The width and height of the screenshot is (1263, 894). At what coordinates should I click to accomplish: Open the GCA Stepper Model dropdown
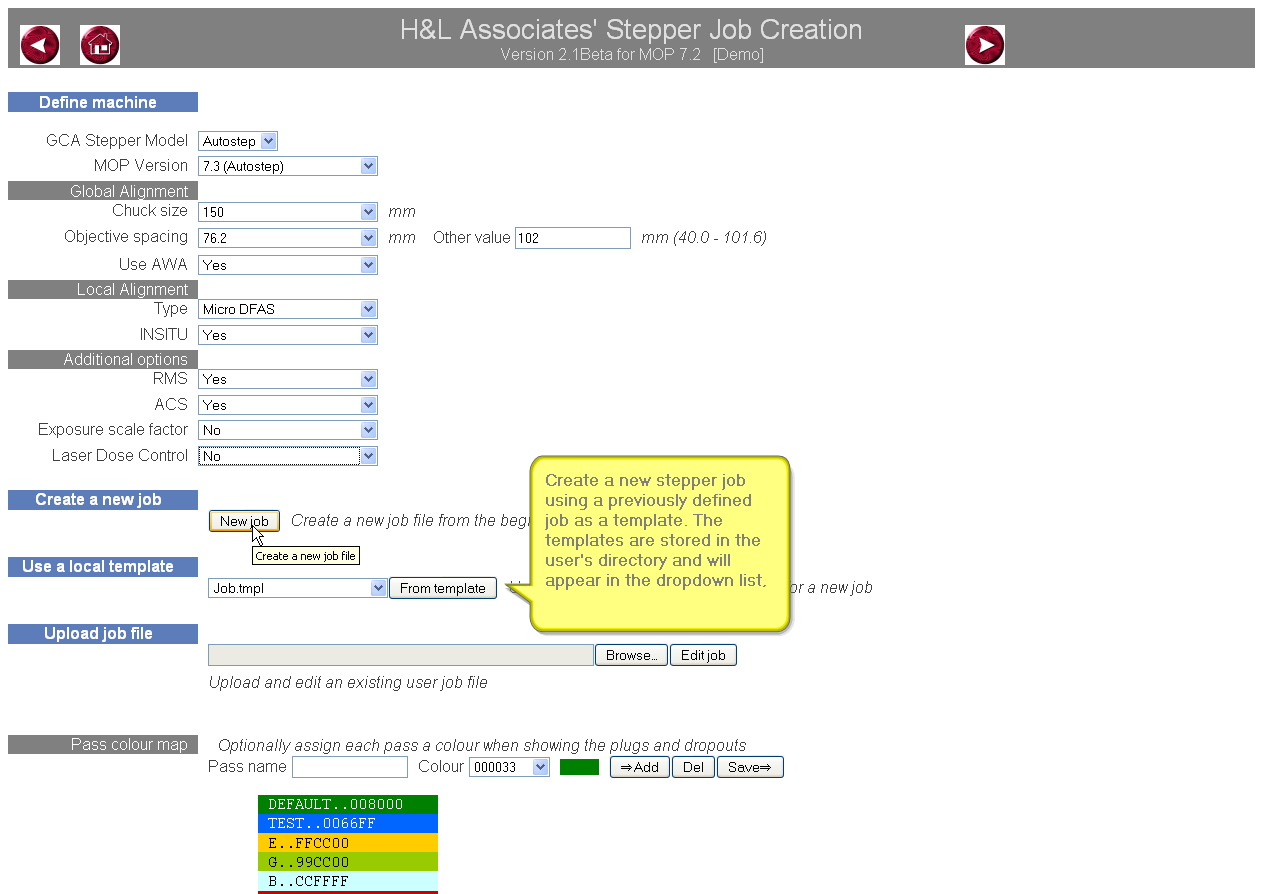(238, 141)
